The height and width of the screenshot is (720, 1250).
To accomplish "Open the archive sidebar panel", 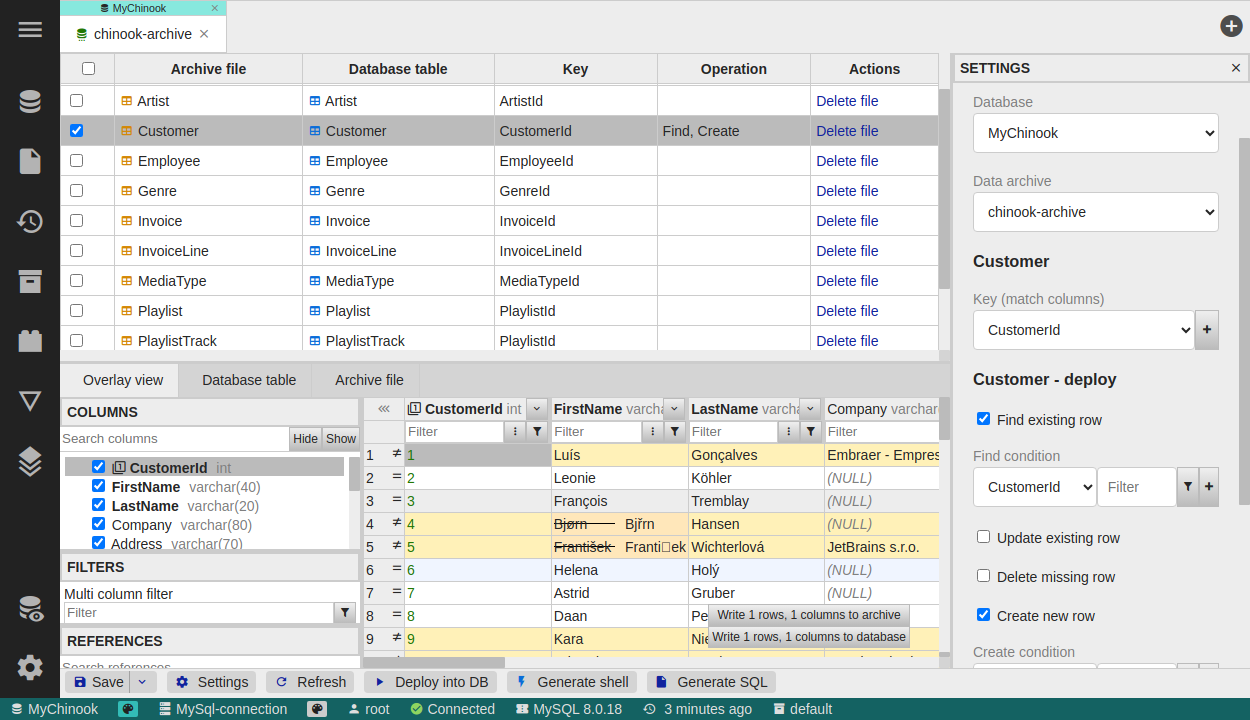I will click(x=30, y=281).
